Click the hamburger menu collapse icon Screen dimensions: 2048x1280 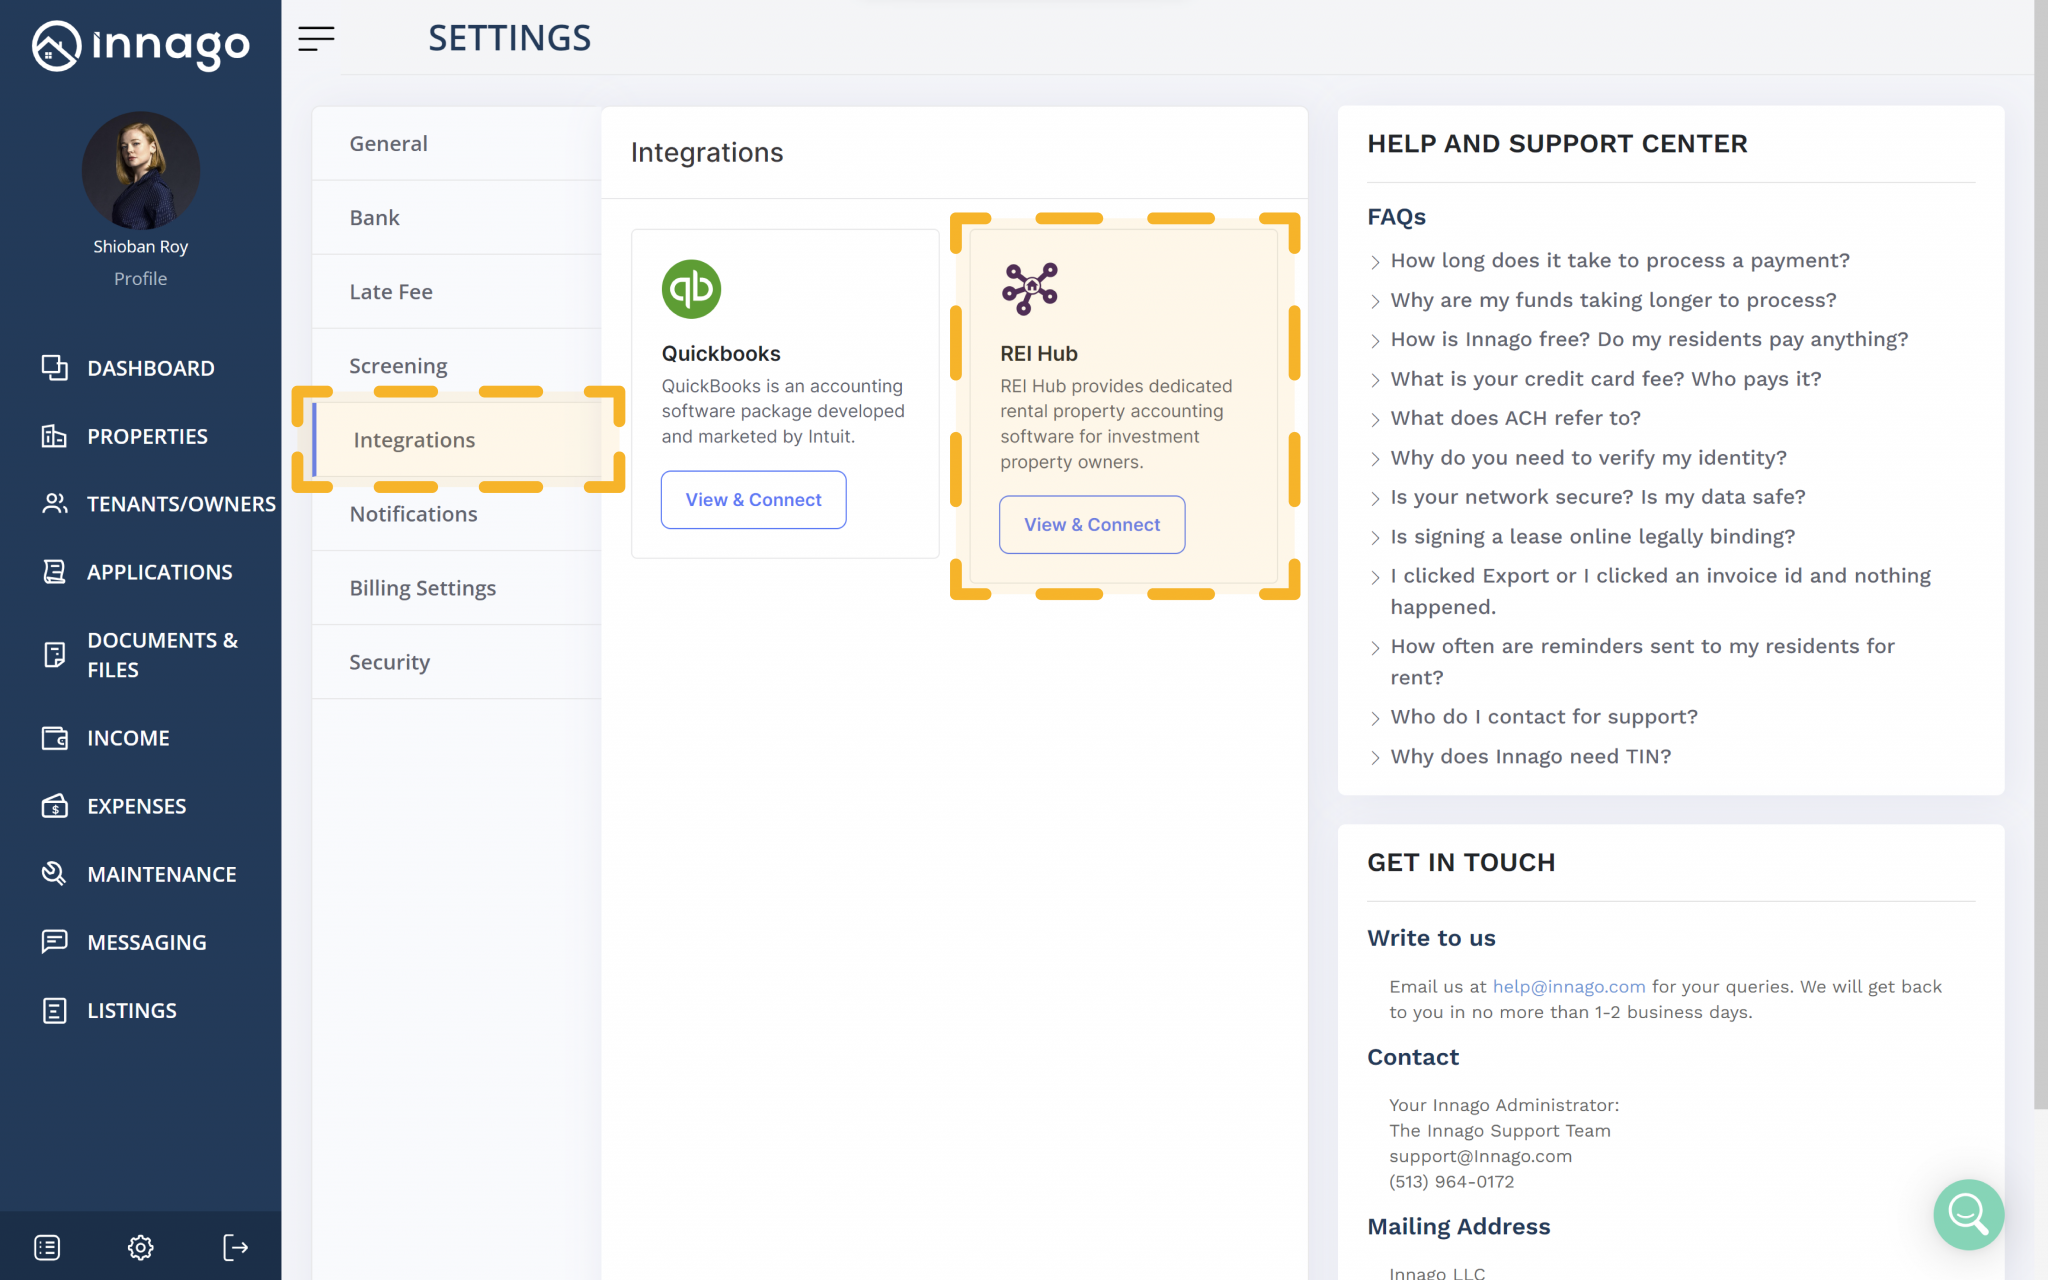(316, 39)
